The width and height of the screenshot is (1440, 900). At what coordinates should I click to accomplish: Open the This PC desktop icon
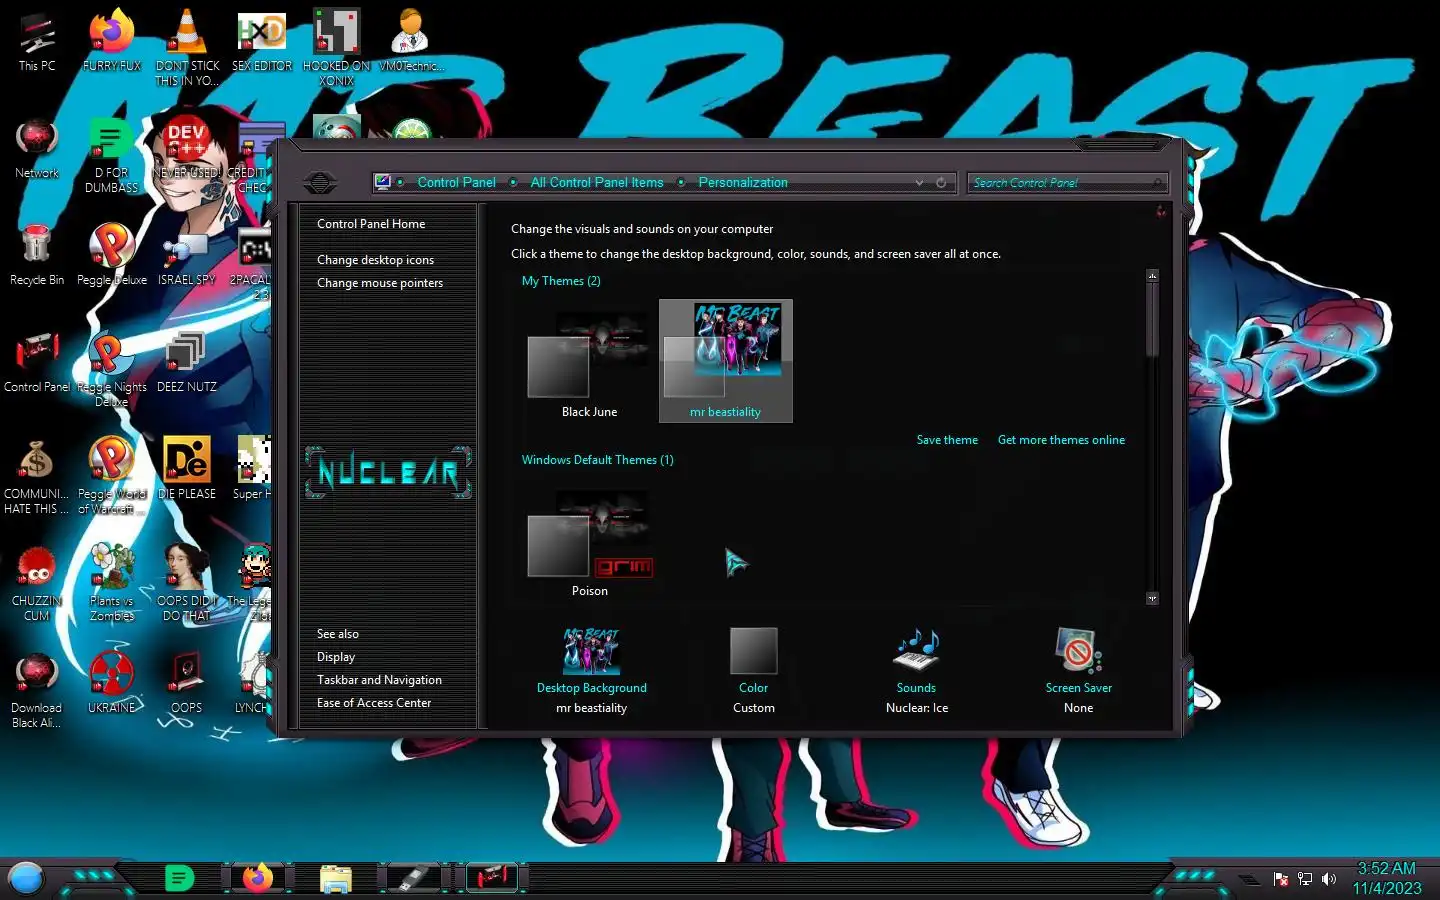37,41
